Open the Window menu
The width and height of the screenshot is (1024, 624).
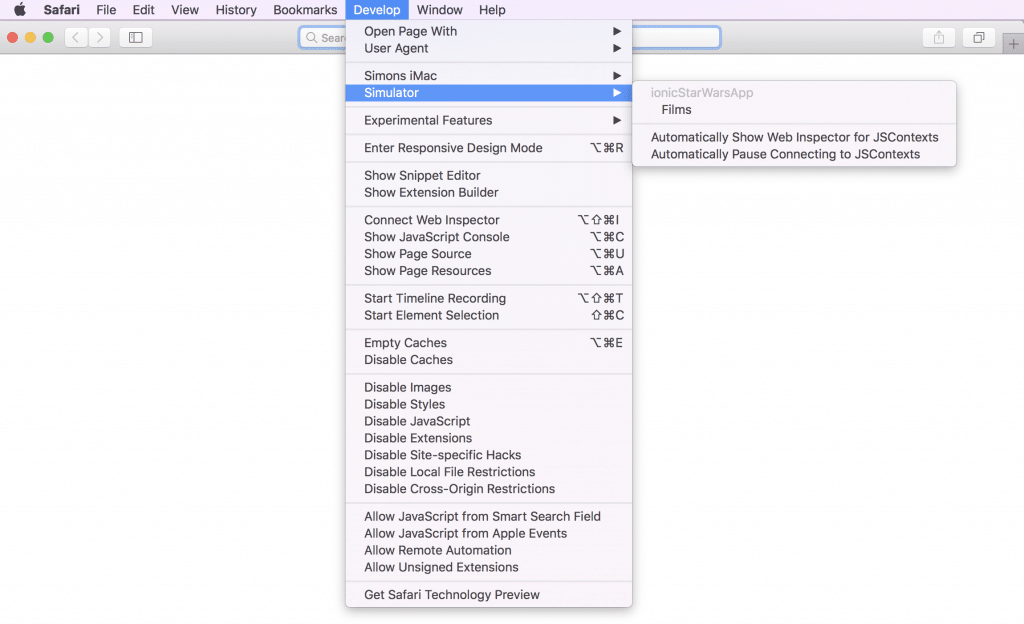coord(440,10)
